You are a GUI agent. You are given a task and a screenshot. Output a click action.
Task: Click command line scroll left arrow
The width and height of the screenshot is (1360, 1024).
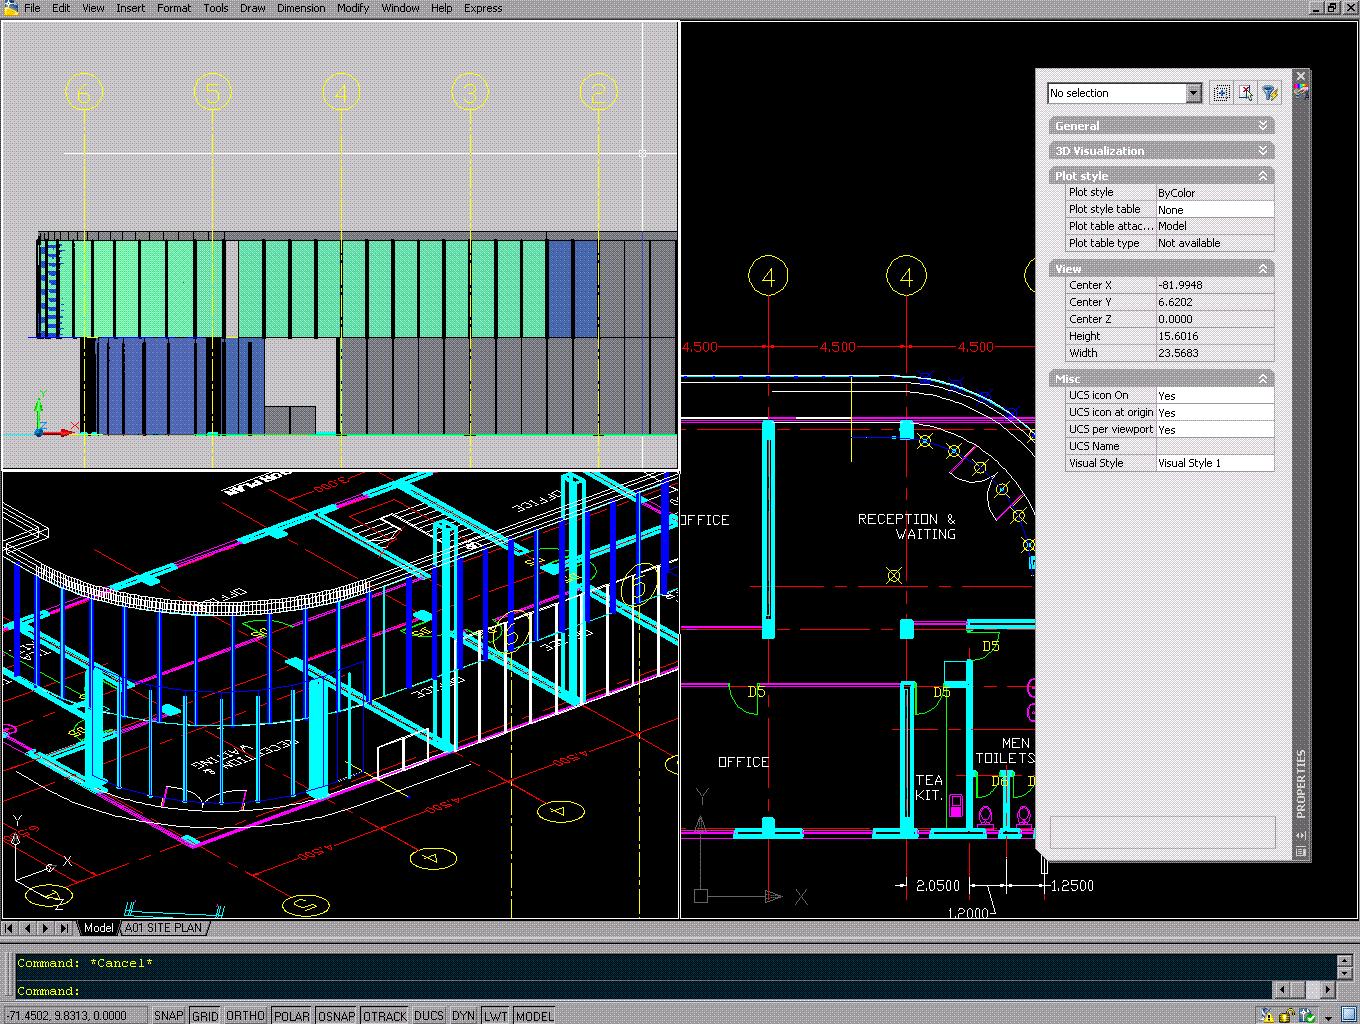point(1281,990)
